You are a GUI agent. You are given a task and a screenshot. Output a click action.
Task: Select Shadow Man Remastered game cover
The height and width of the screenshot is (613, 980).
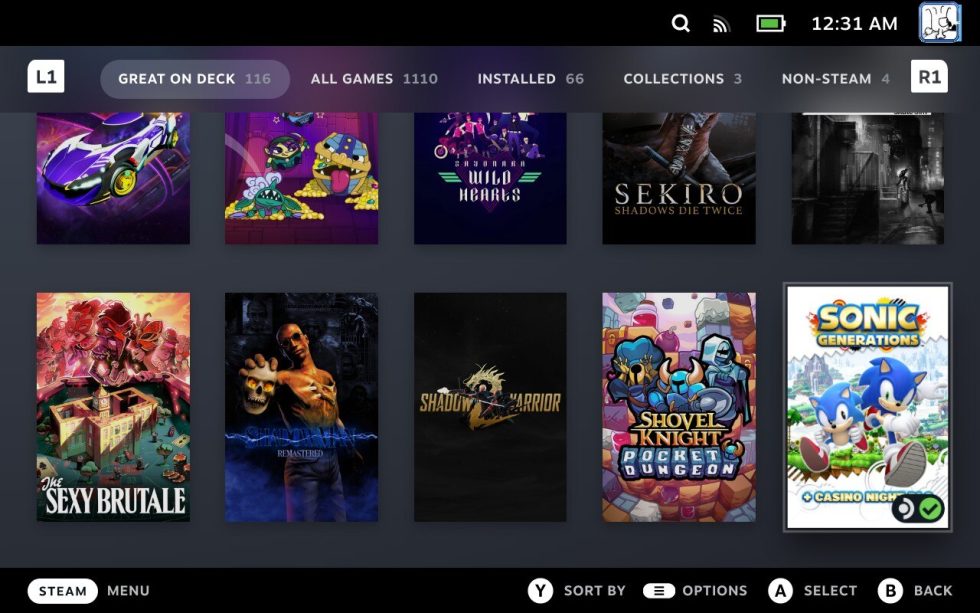[301, 407]
